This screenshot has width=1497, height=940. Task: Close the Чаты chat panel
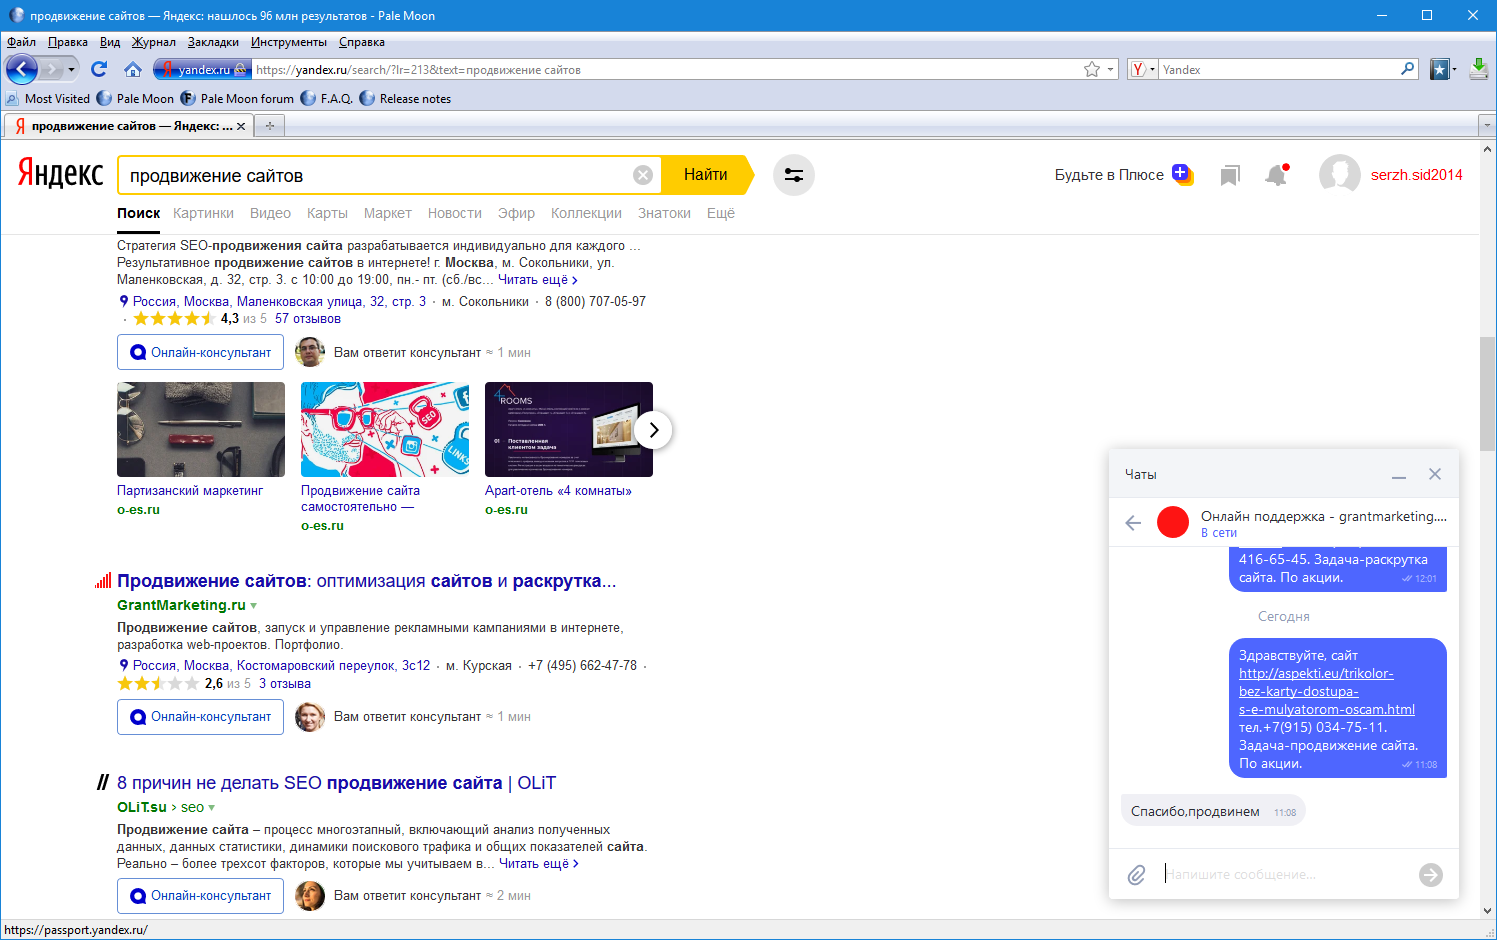point(1435,474)
